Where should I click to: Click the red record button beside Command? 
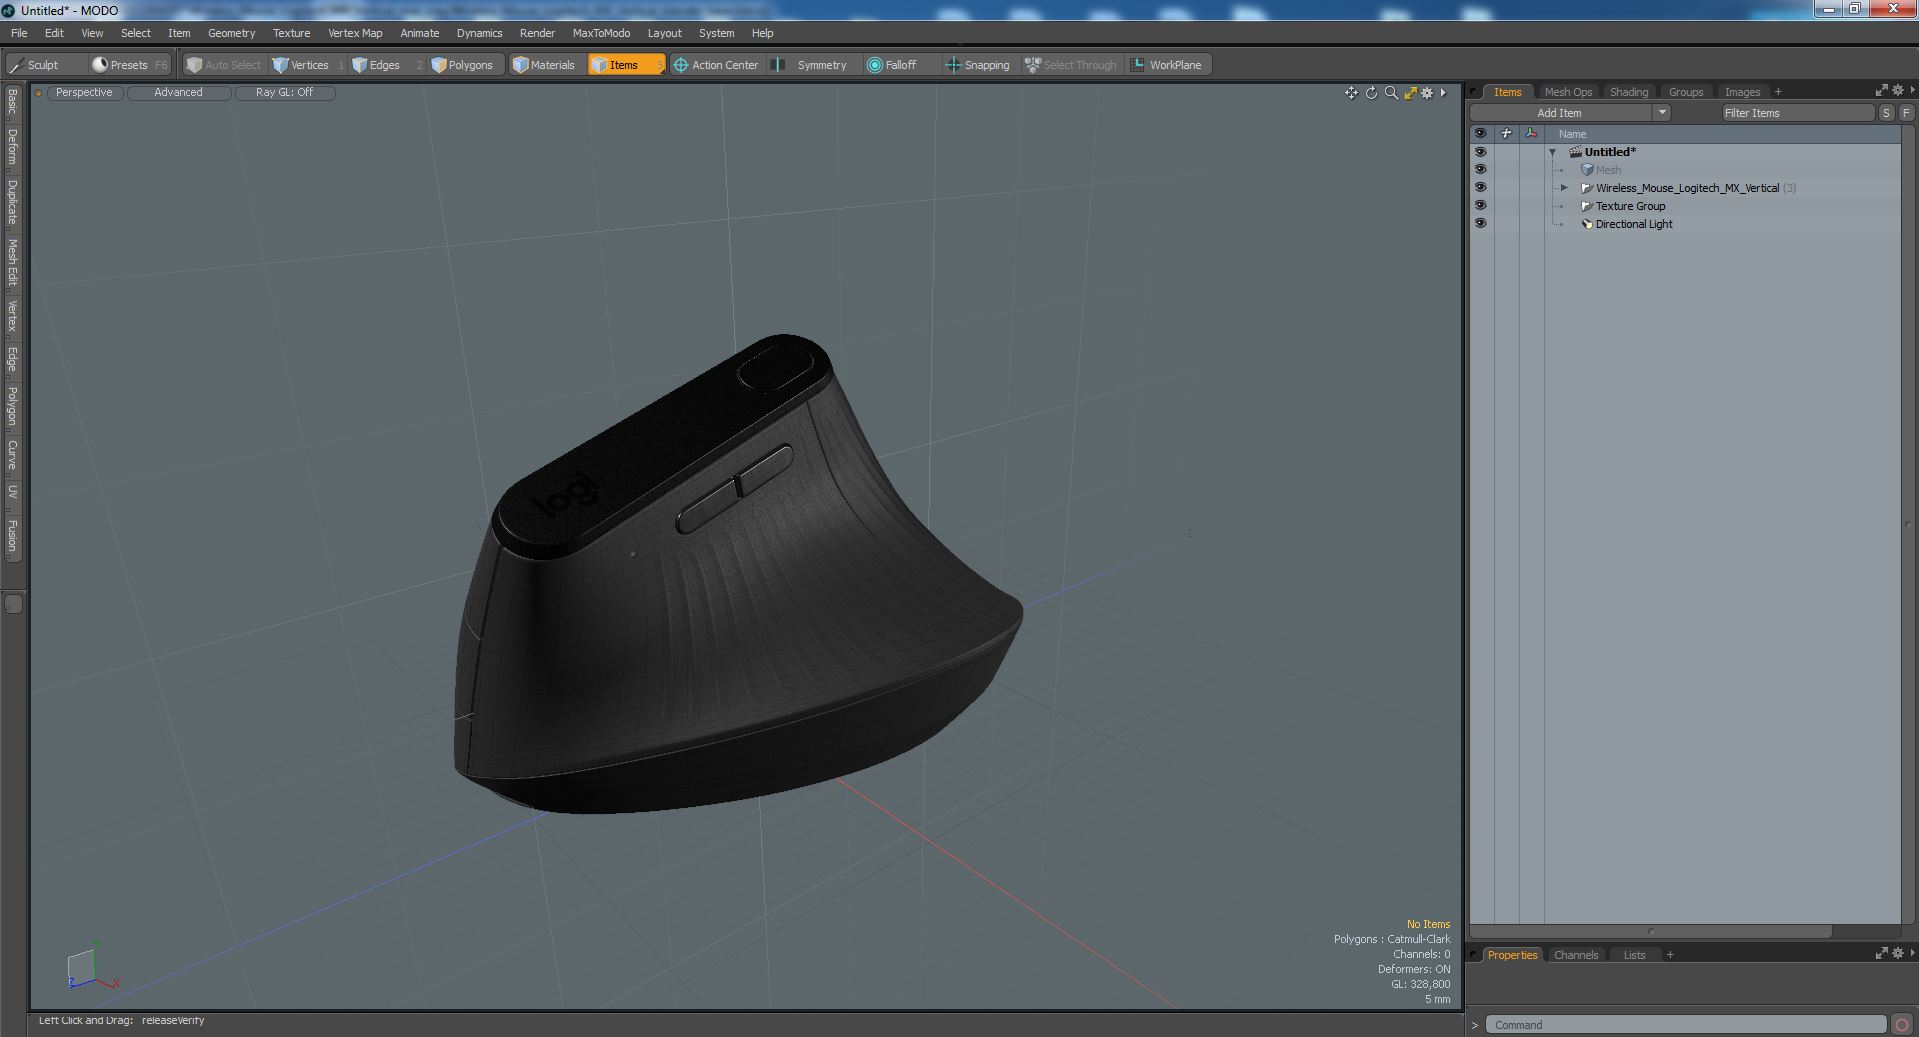pyautogui.click(x=1902, y=1024)
